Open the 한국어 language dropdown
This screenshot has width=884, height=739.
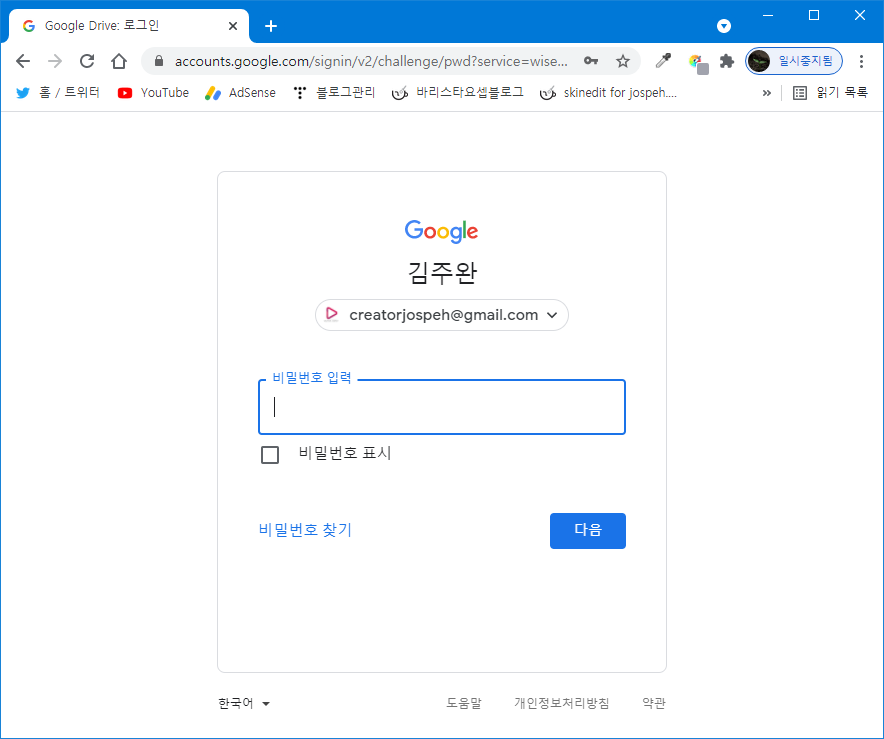coord(244,703)
